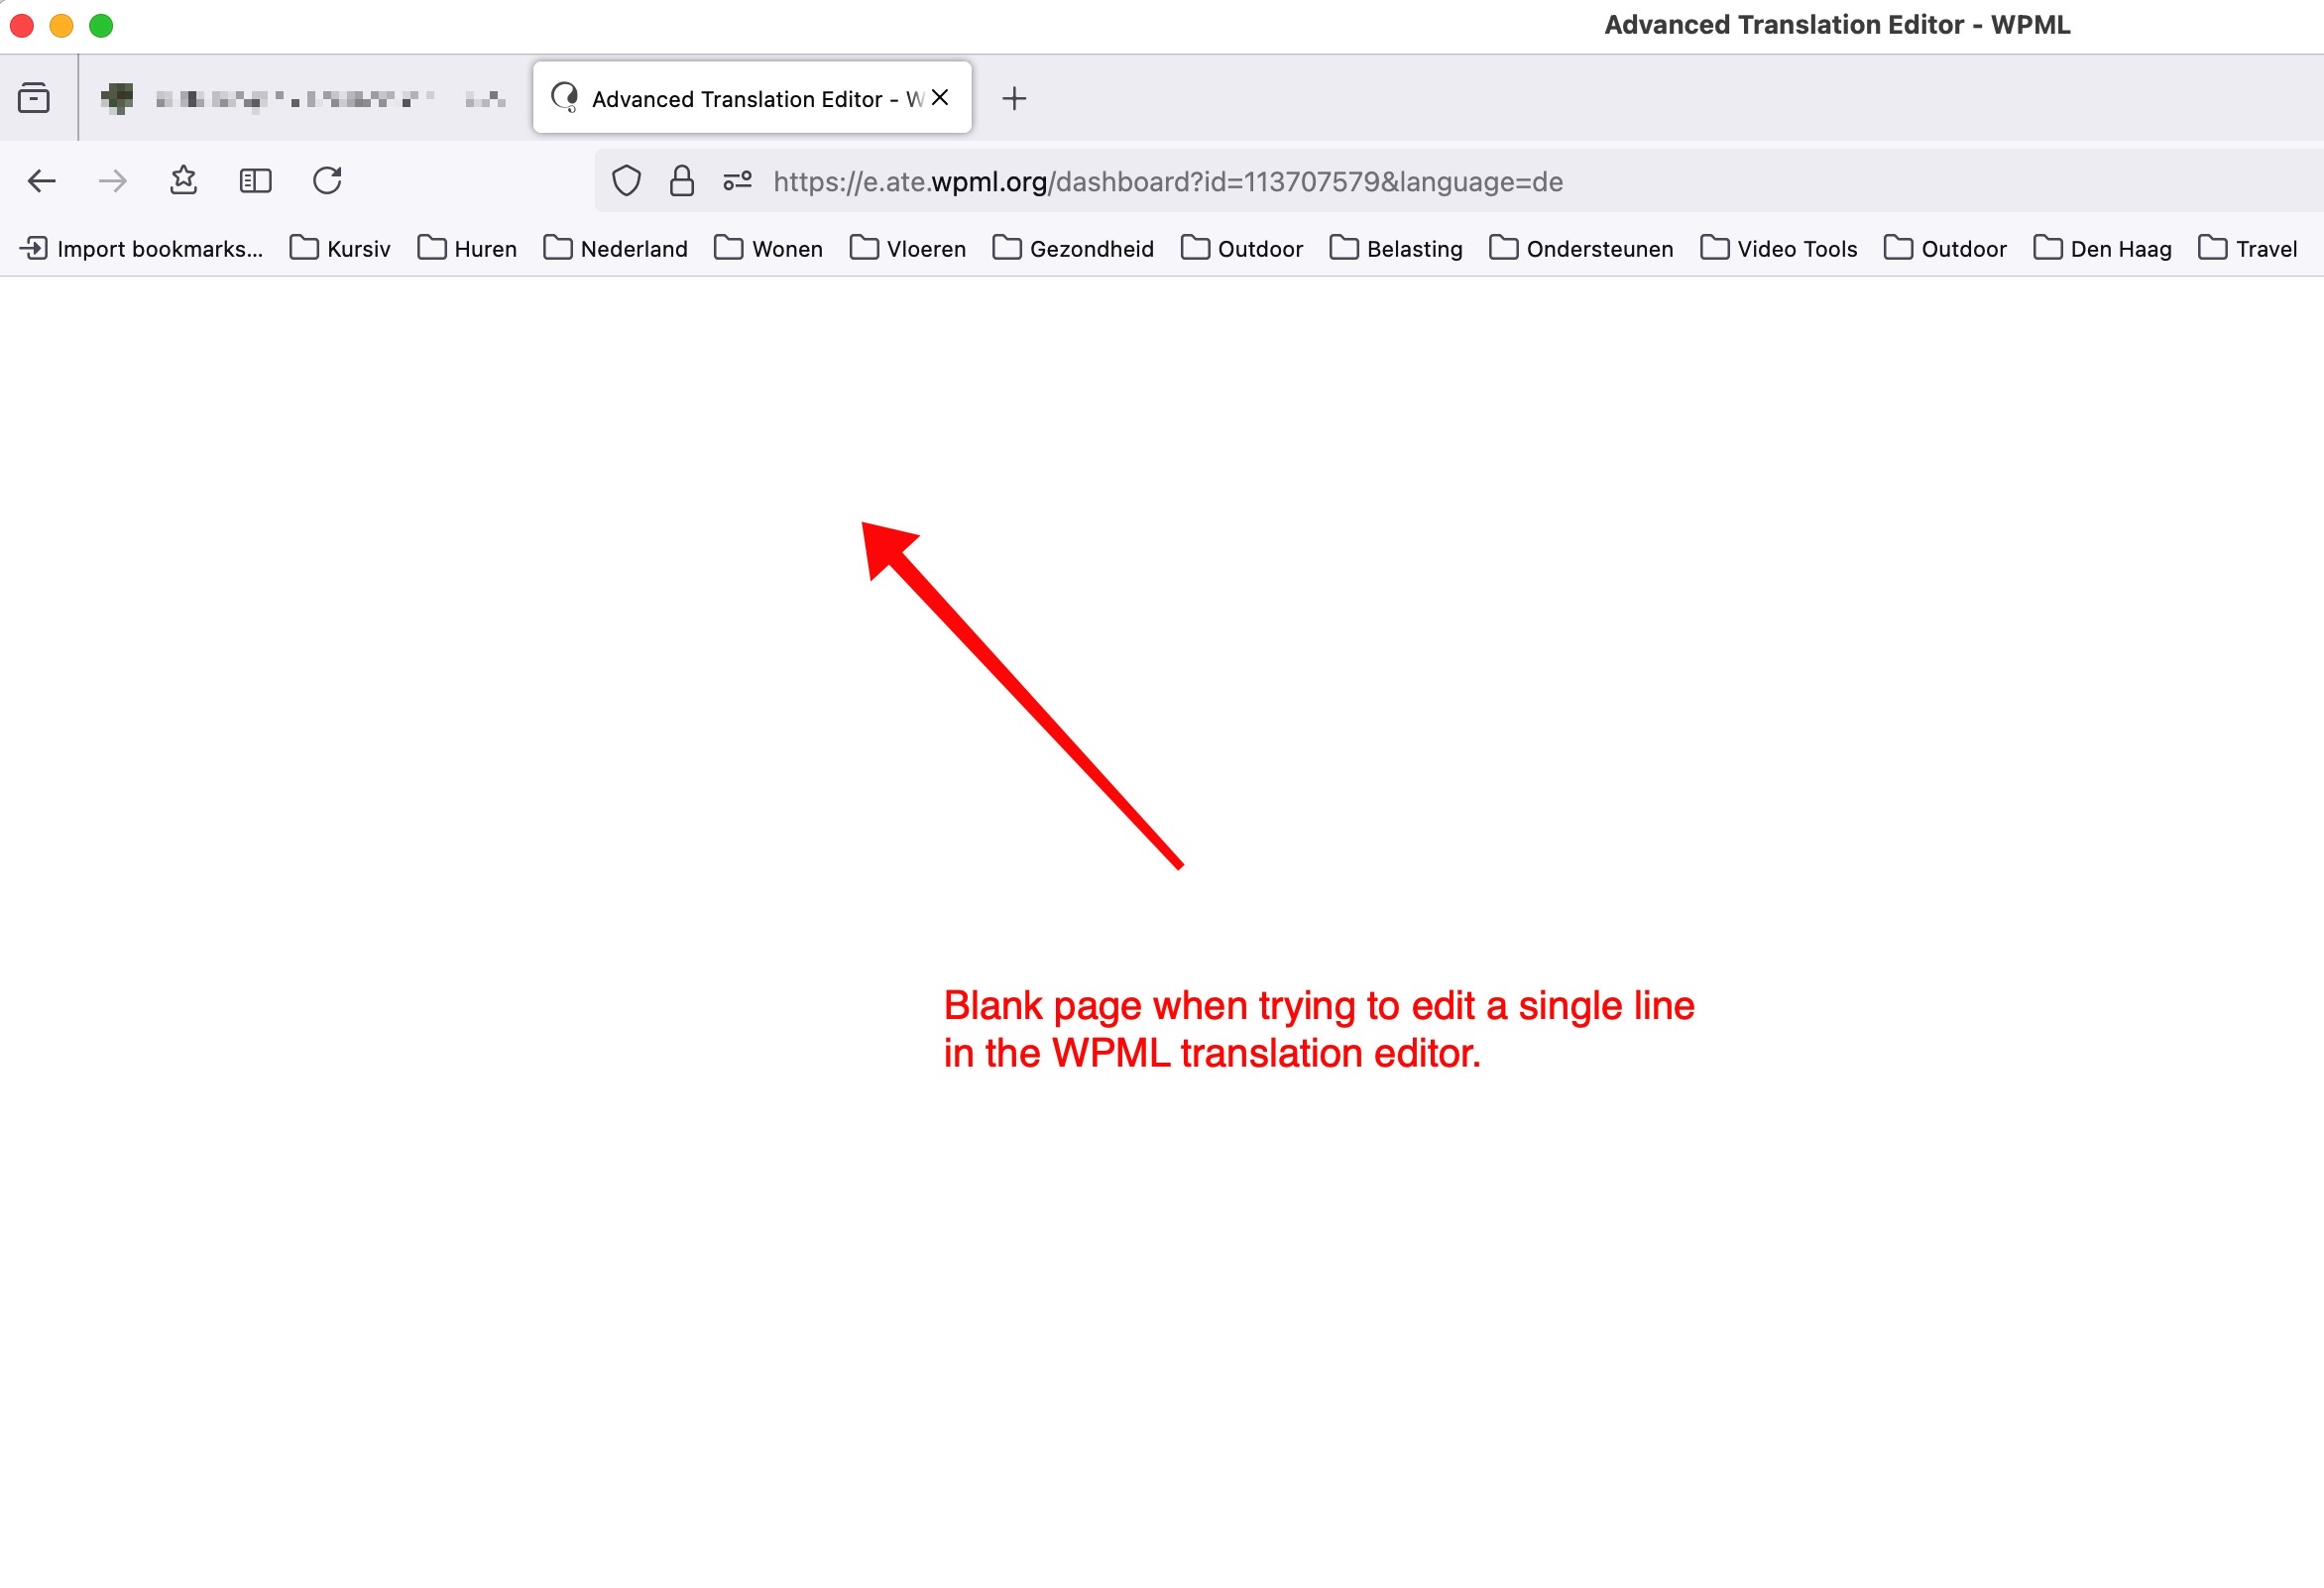
Task: Switch to the first blurred tab
Action: 300,98
